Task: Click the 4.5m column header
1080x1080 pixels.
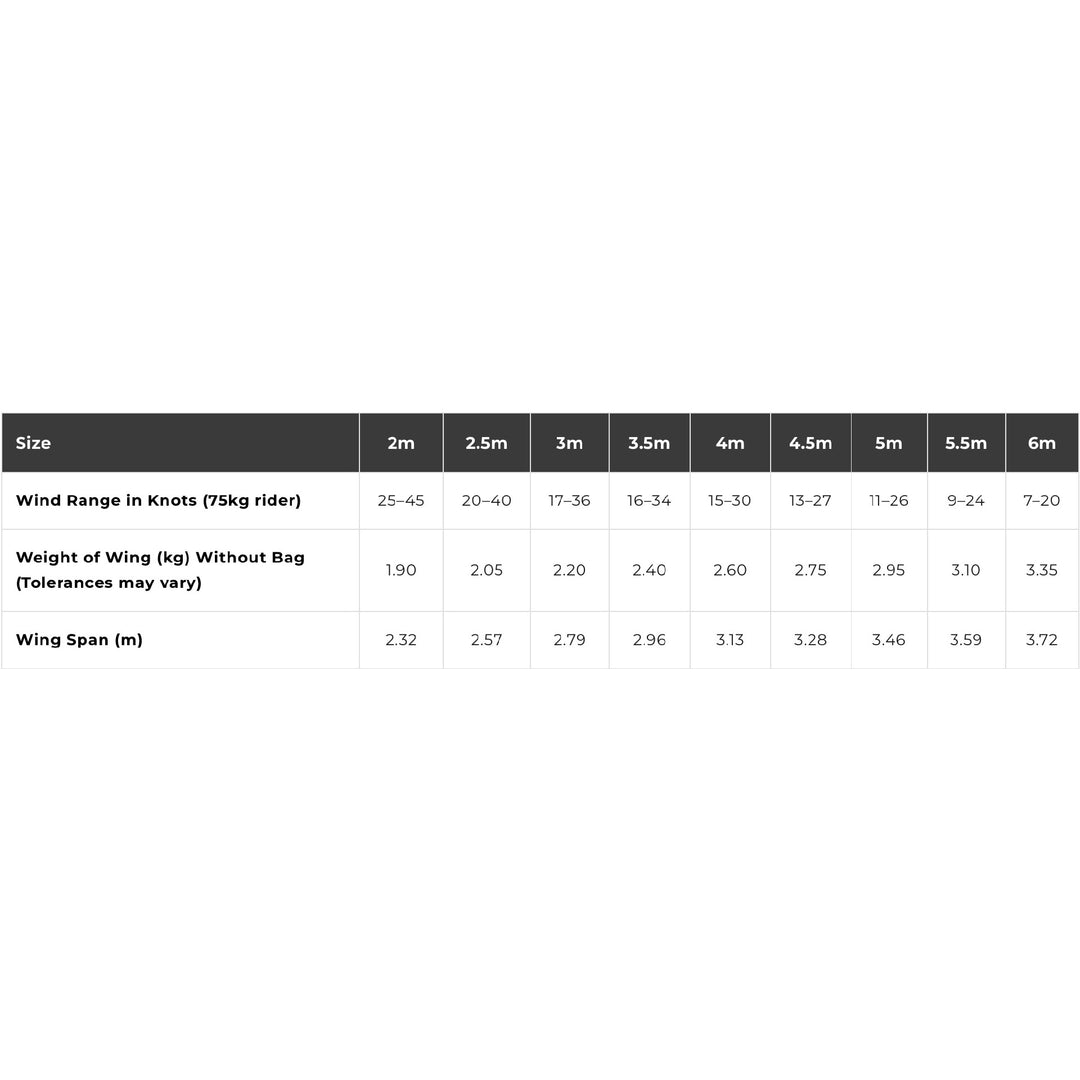Action: 810,443
